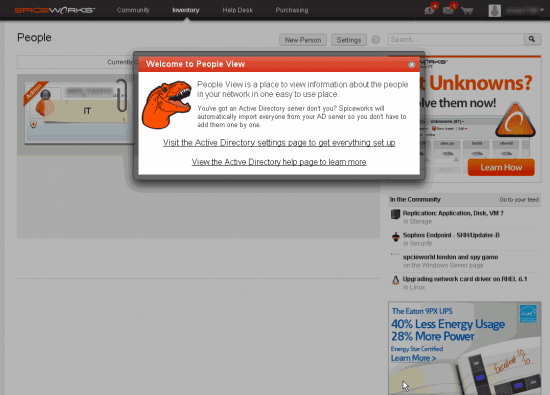Open the notifications alert icon
Viewport: 550px width, 395px height.
pos(430,9)
